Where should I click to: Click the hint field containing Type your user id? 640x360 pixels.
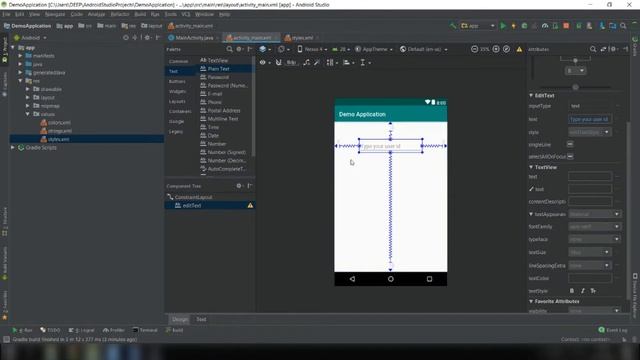pyautogui.click(x=589, y=120)
